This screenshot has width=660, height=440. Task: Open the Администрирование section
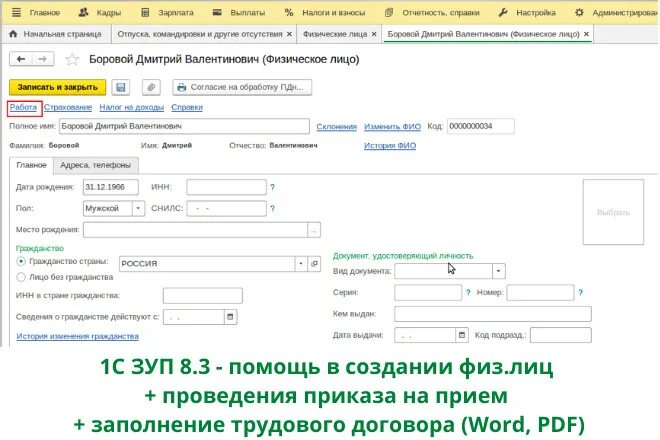click(617, 13)
